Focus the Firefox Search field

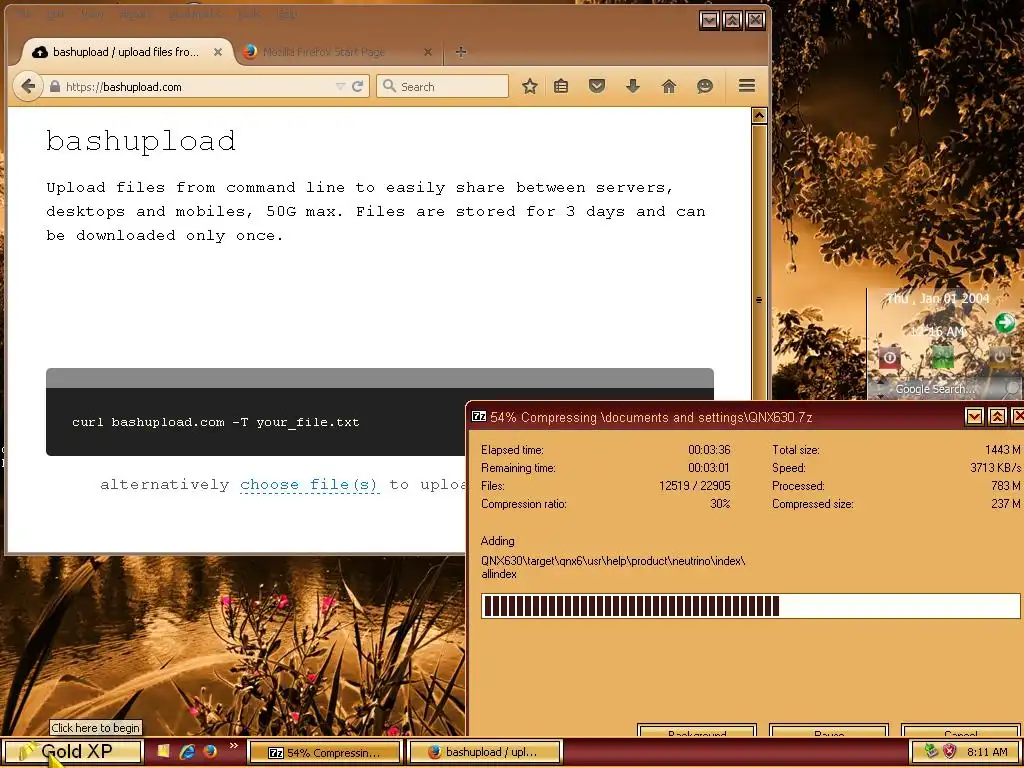(442, 86)
